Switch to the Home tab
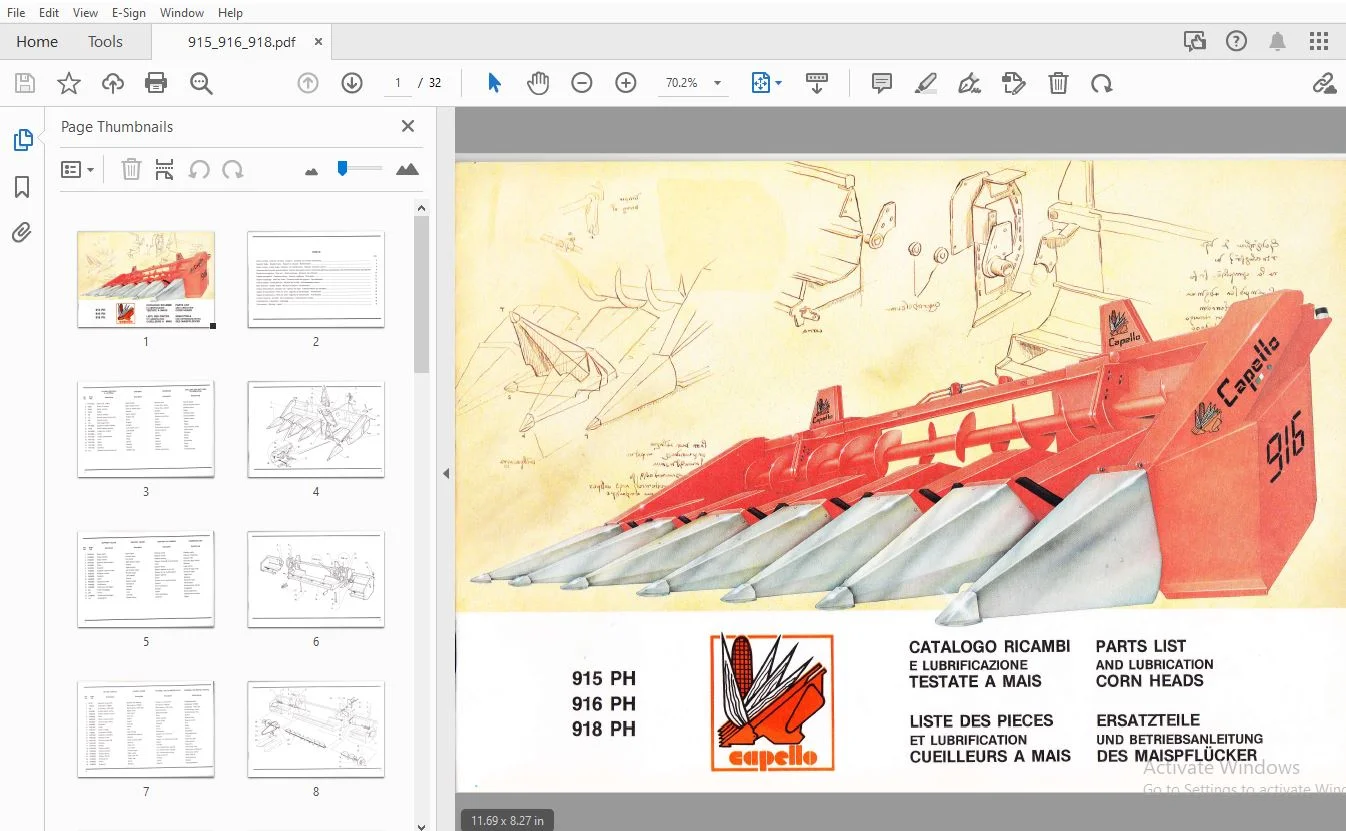The image size is (1346, 831). [37, 41]
